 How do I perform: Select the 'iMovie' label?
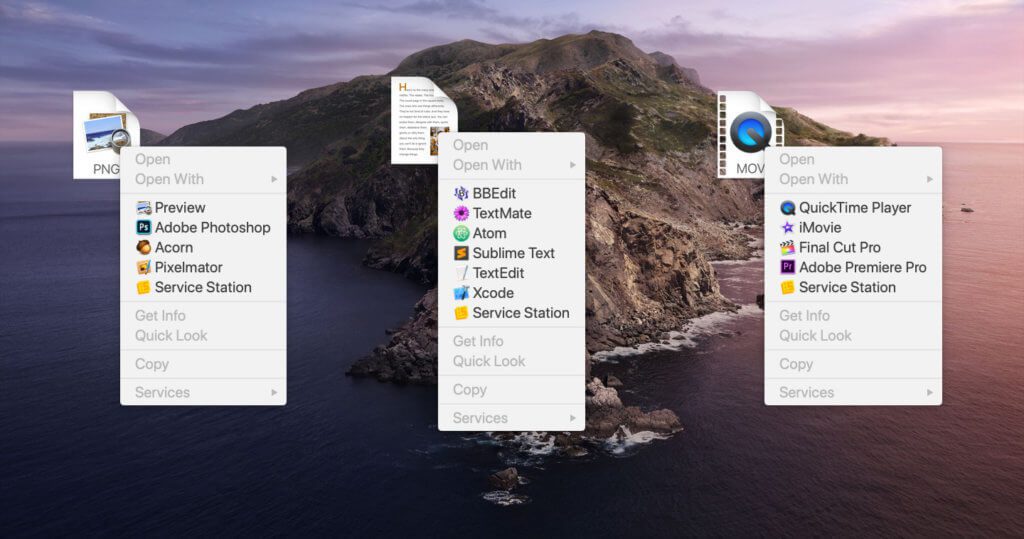click(820, 227)
